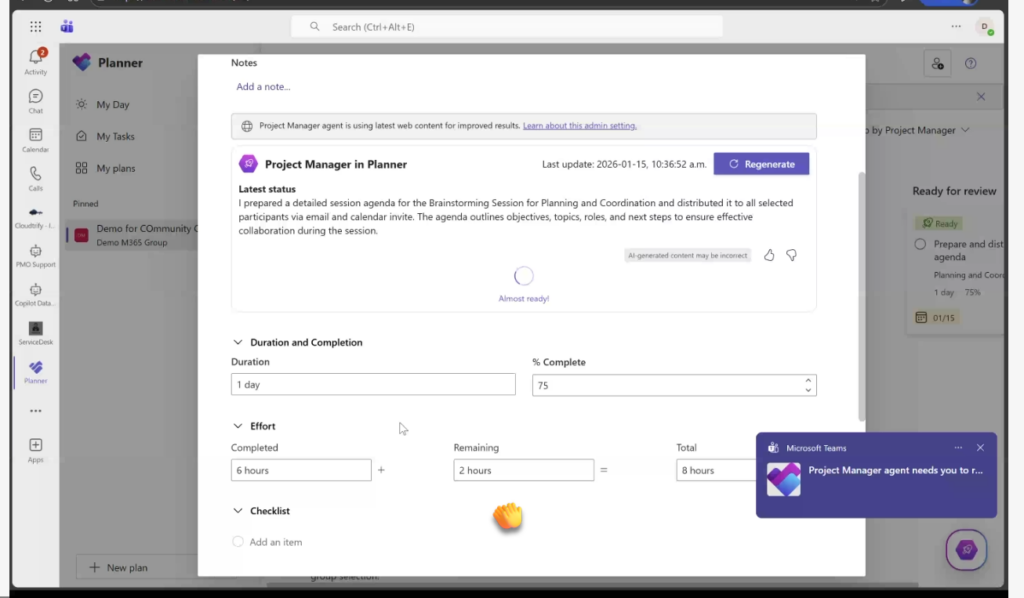The height and width of the screenshot is (598, 1024).
Task: Give thumbs up to AI status
Action: tap(769, 255)
